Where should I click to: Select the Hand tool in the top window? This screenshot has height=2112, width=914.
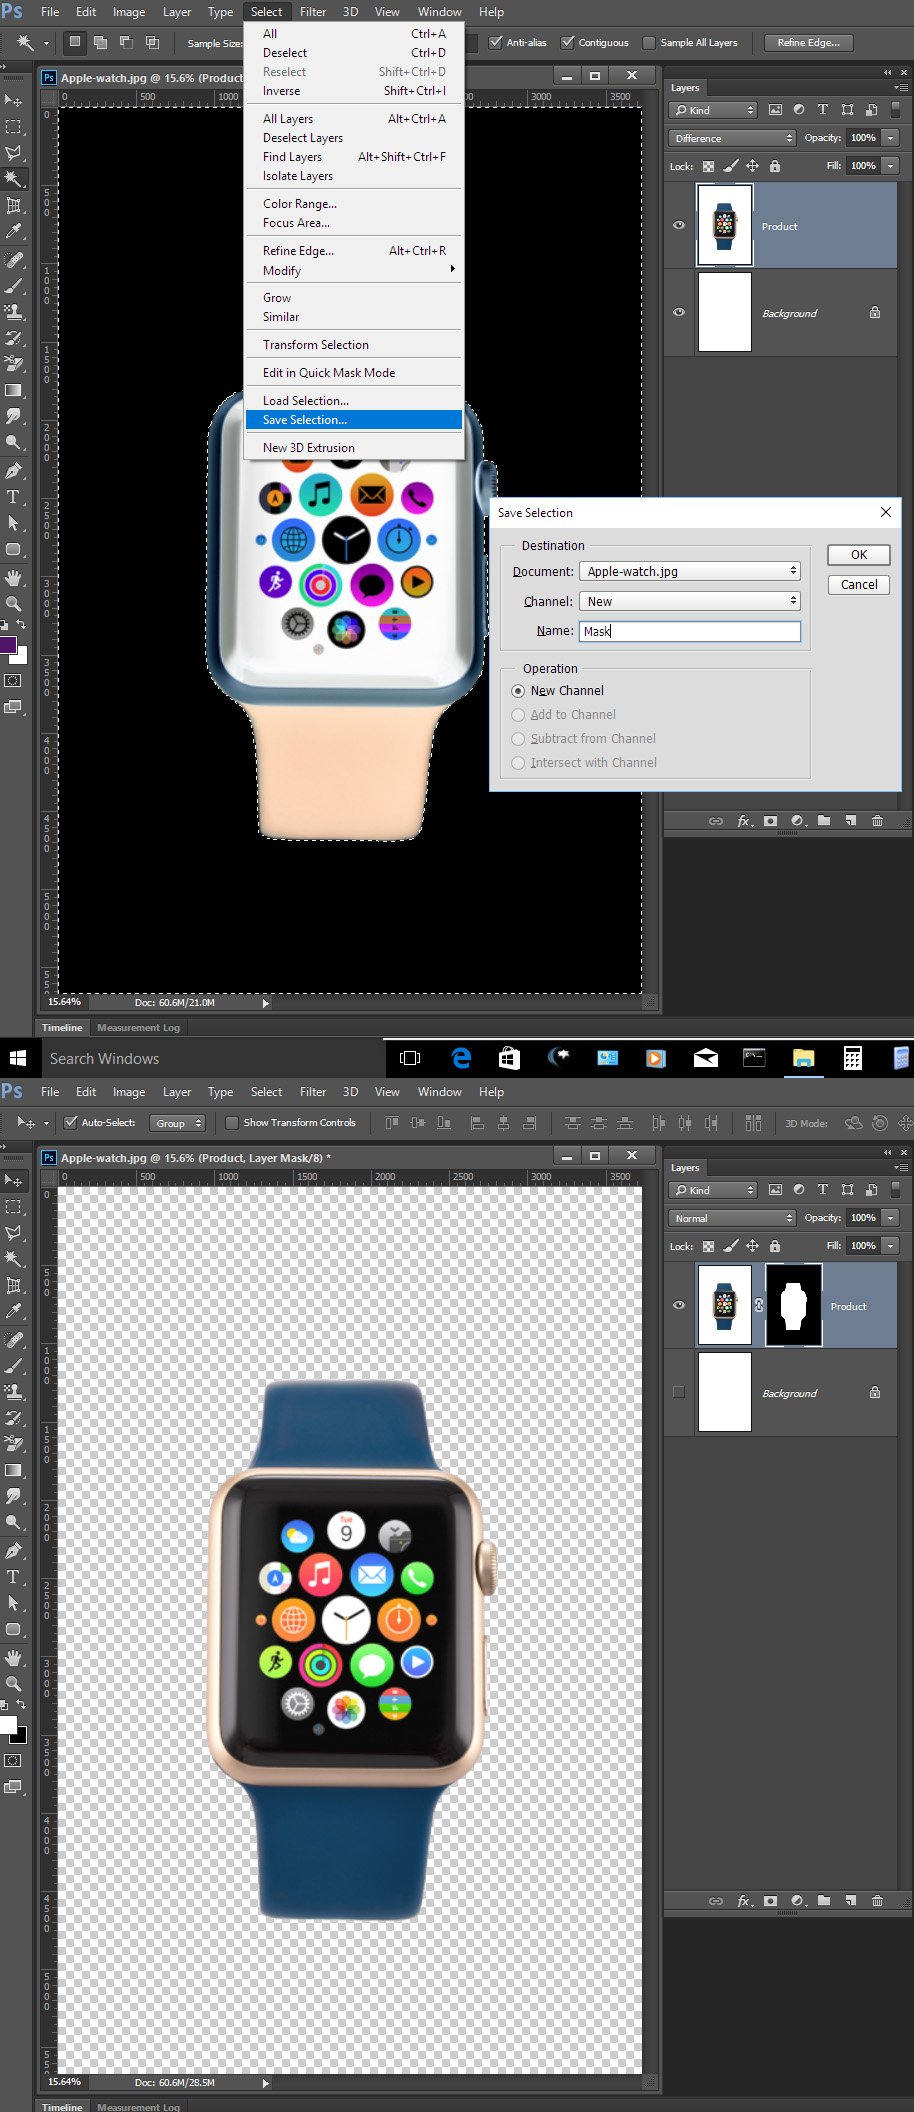[x=13, y=578]
